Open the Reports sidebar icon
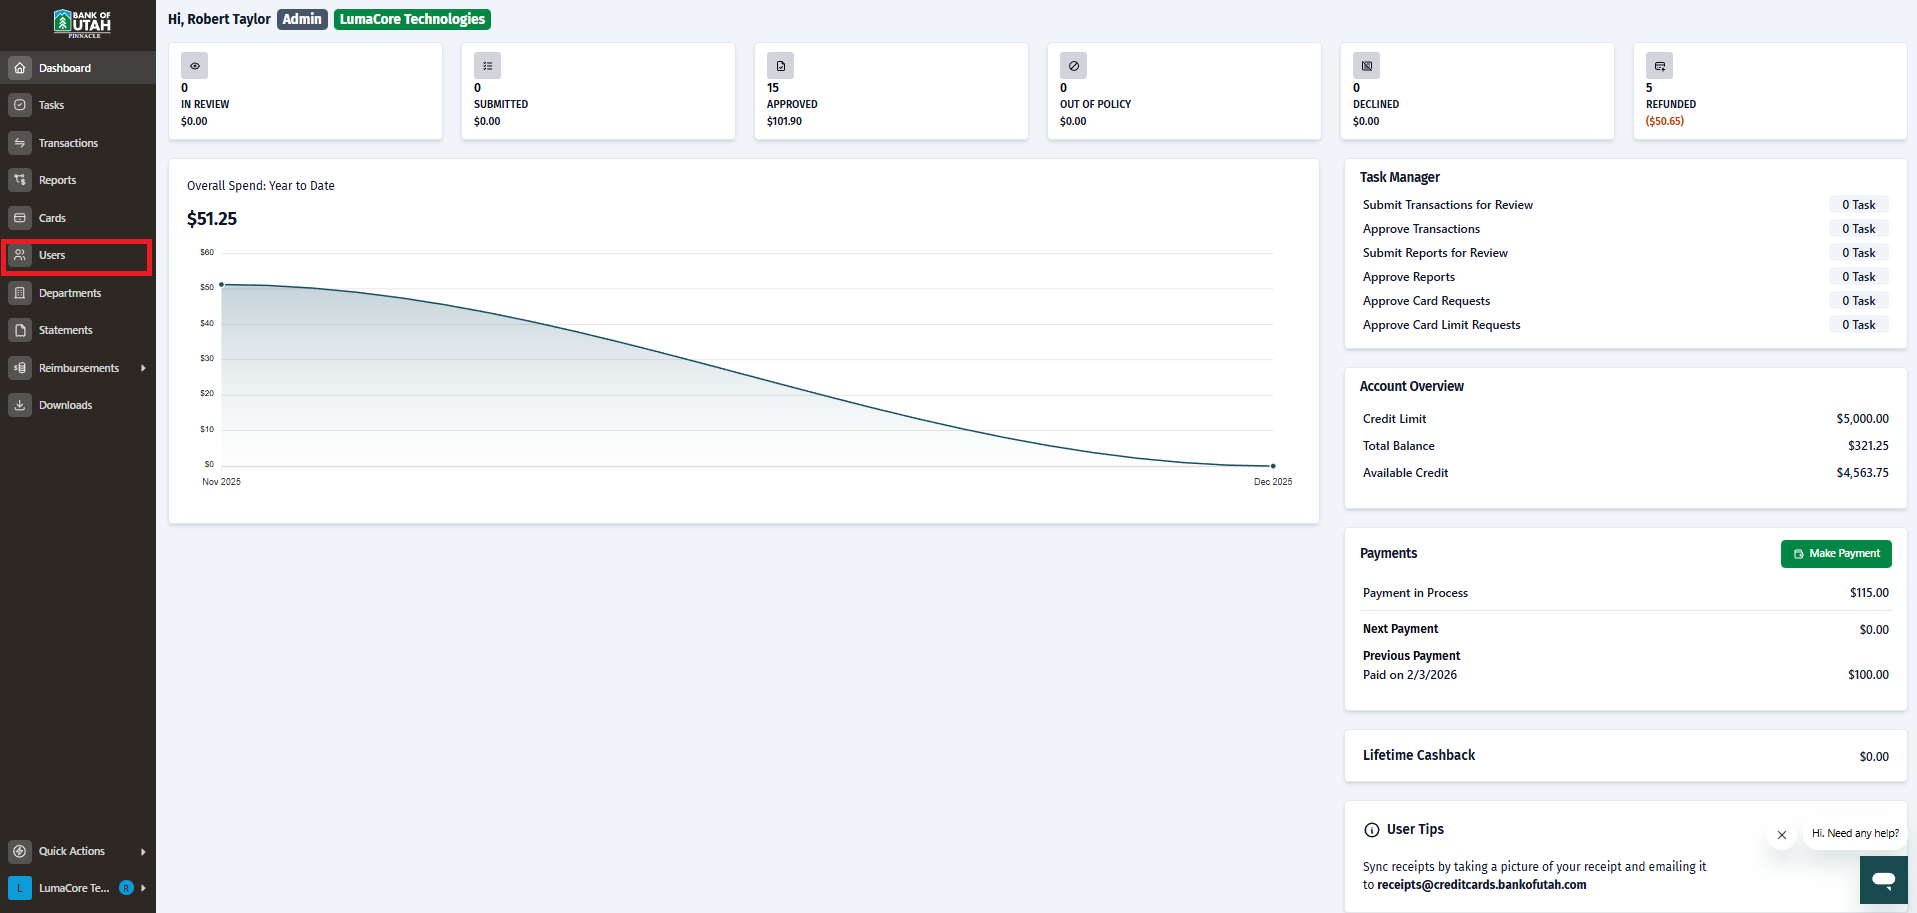1917x913 pixels. [20, 180]
